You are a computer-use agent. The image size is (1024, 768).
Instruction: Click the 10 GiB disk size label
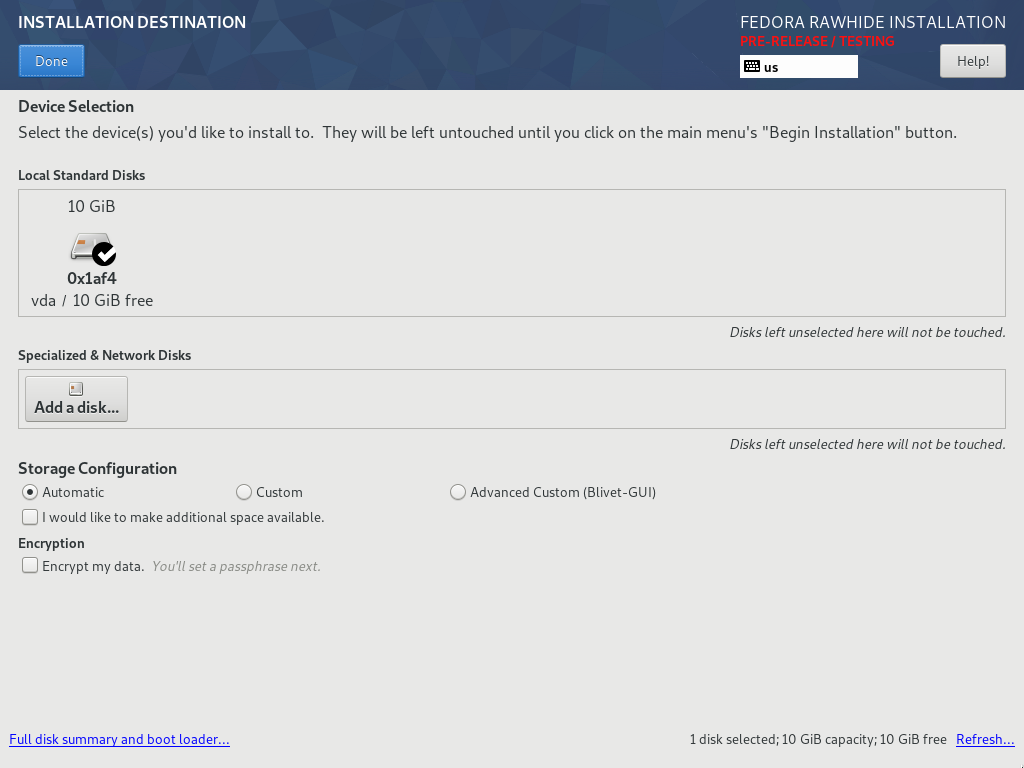click(91, 206)
